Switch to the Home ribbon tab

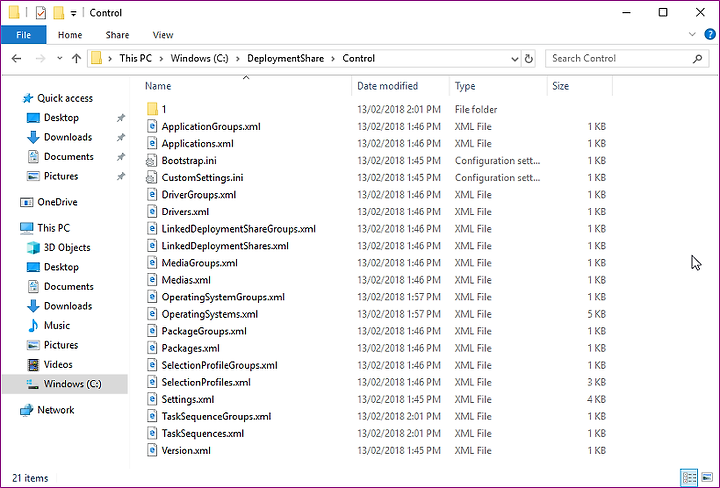[x=70, y=35]
